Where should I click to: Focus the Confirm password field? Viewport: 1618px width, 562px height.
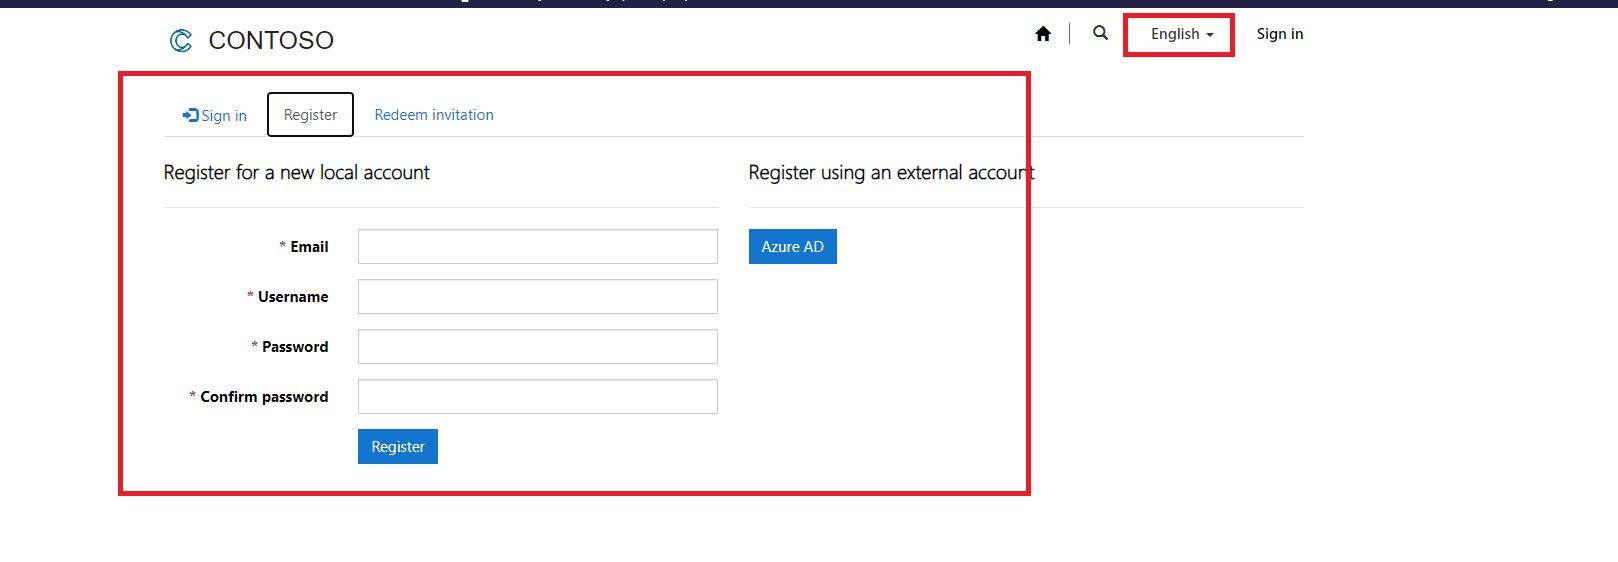pos(537,397)
